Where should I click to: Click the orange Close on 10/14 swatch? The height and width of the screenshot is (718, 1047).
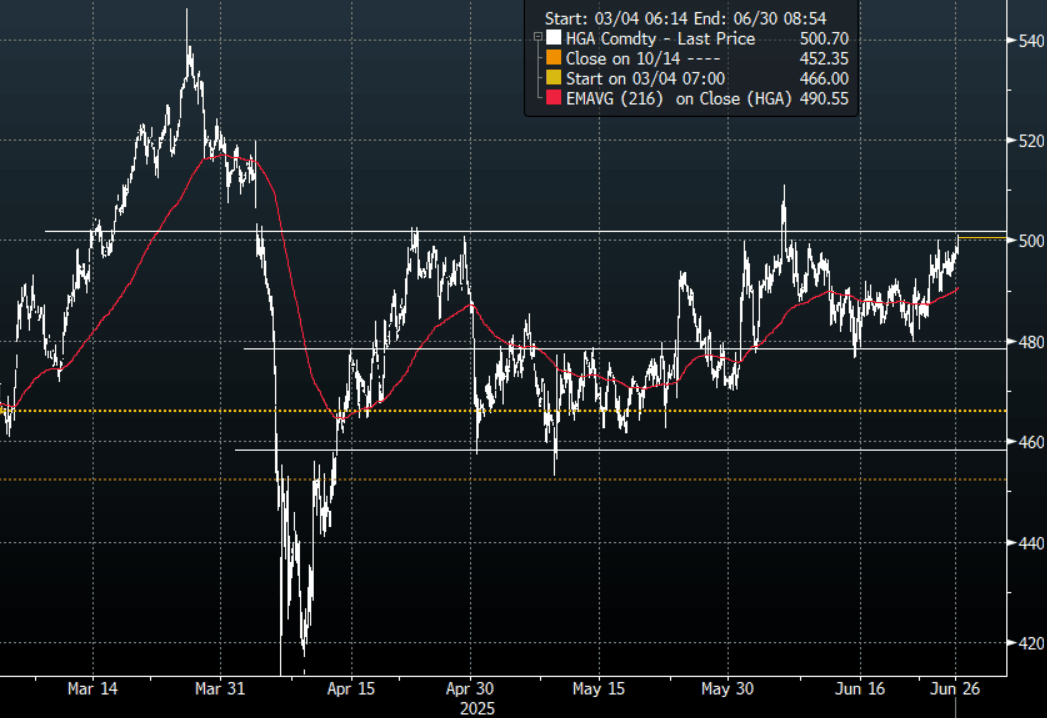click(x=551, y=59)
